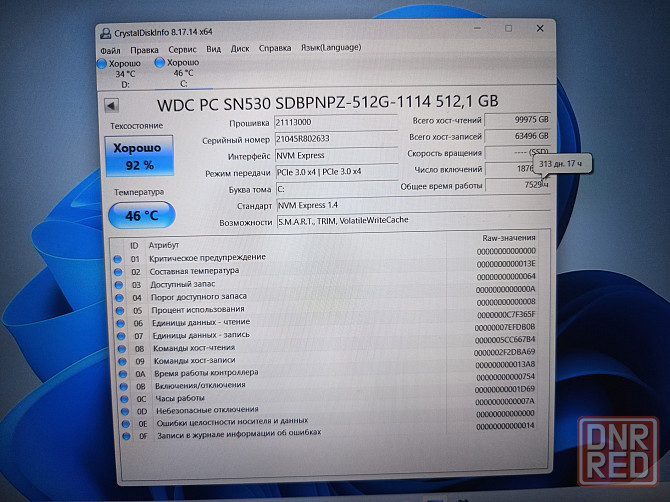
Task: Click the blue health indicator for disk D:
Action: (102, 64)
